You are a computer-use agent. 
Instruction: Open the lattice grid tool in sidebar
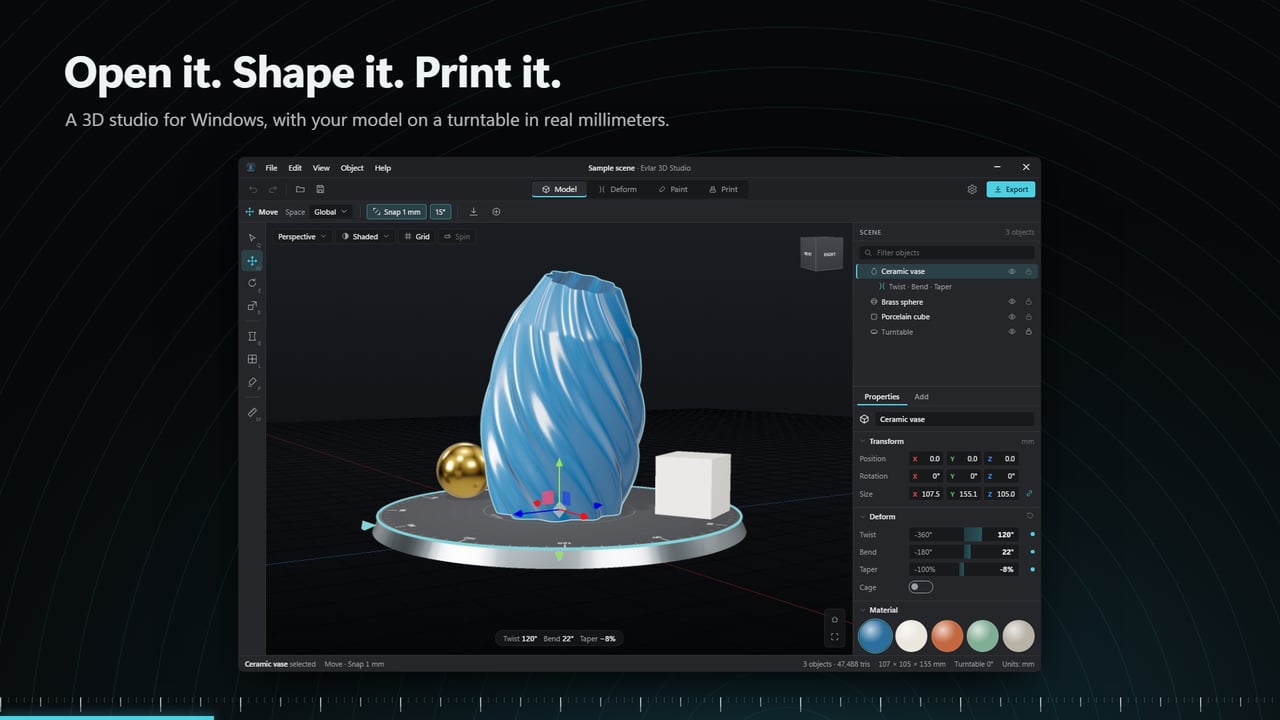pyautogui.click(x=252, y=359)
